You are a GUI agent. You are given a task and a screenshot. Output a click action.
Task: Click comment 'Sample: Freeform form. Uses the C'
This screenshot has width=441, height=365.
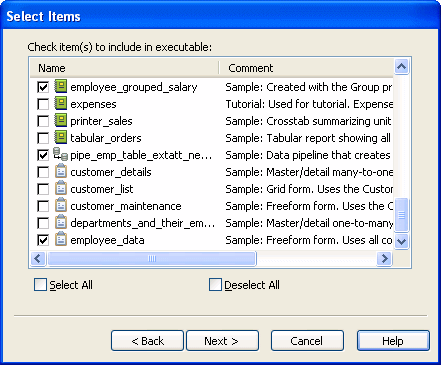point(309,206)
